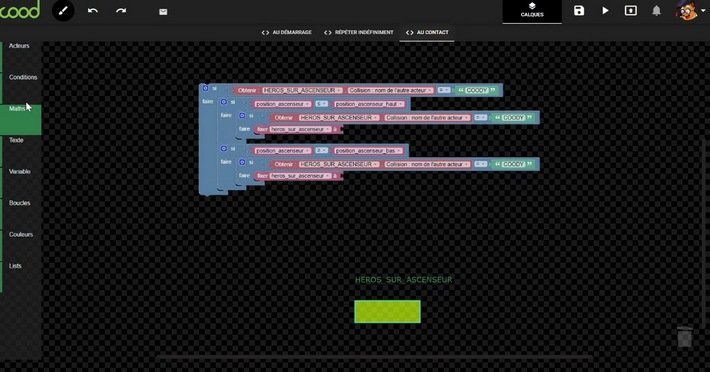Undo the last action
710x372 pixels.
(x=93, y=11)
